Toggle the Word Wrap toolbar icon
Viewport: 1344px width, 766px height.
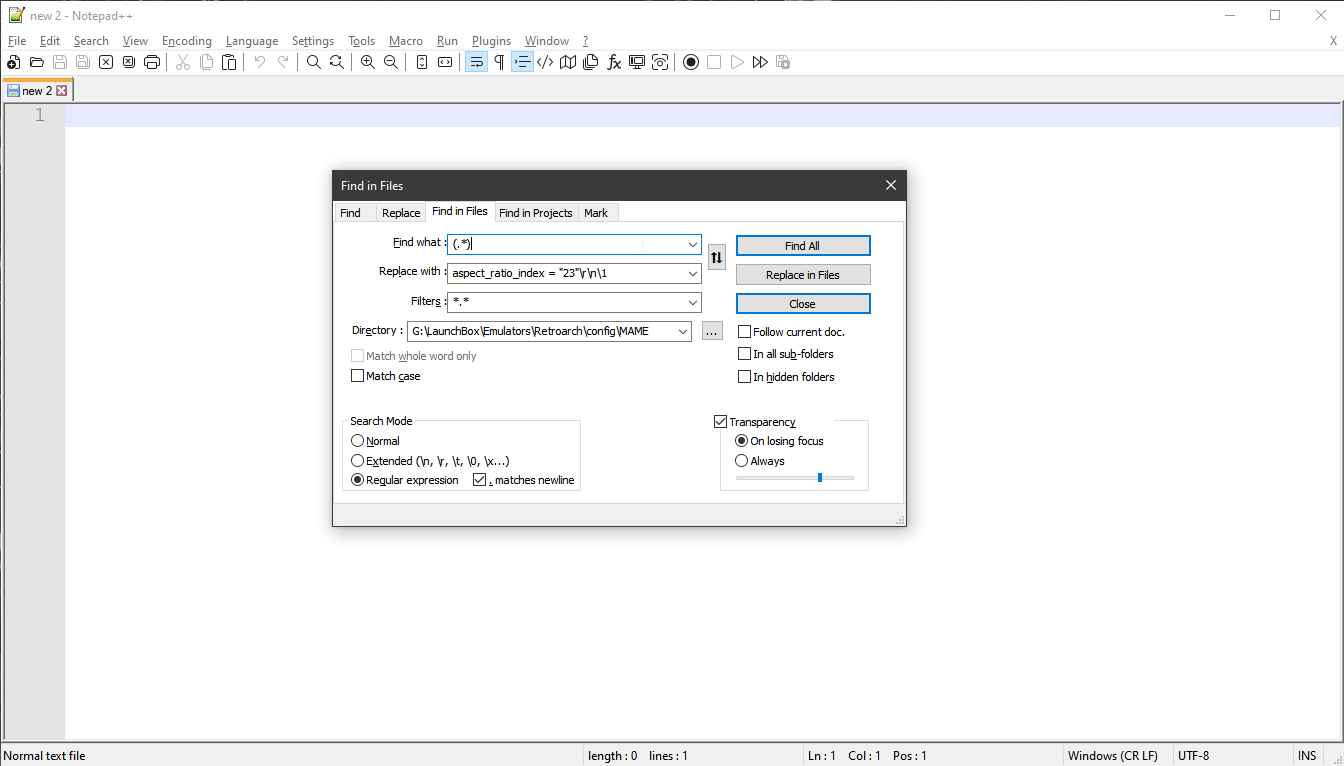click(476, 62)
